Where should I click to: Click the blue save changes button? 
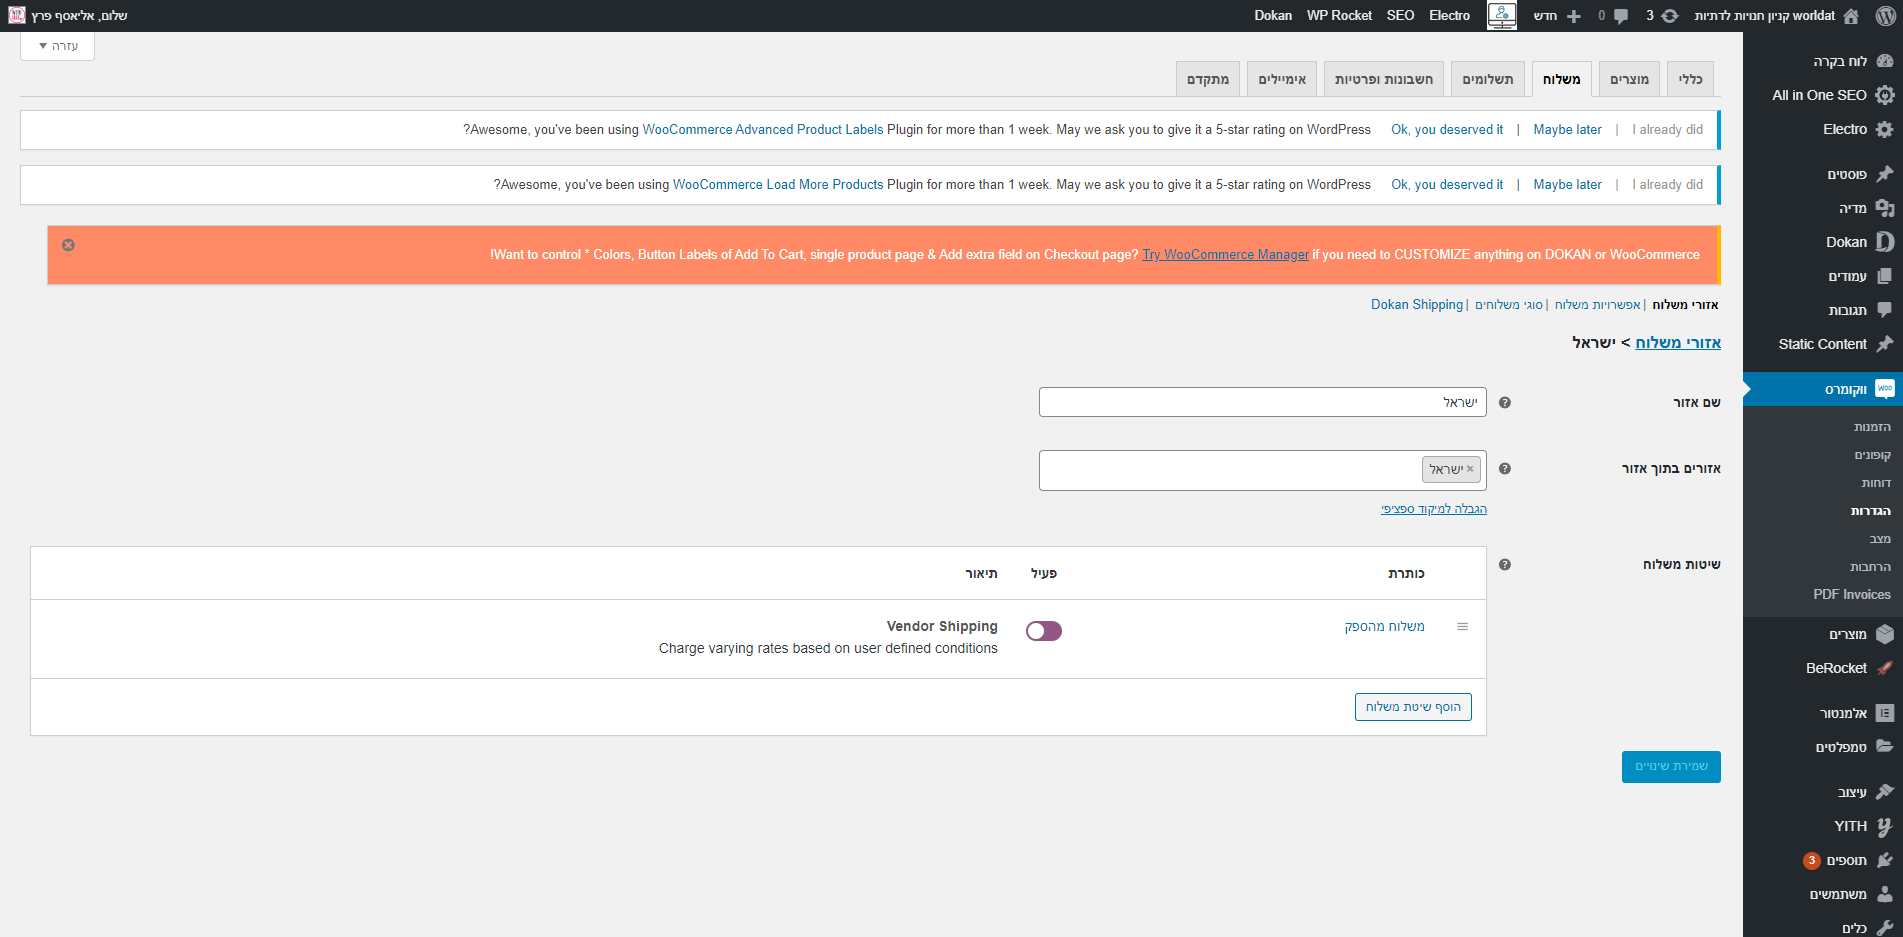(1671, 767)
